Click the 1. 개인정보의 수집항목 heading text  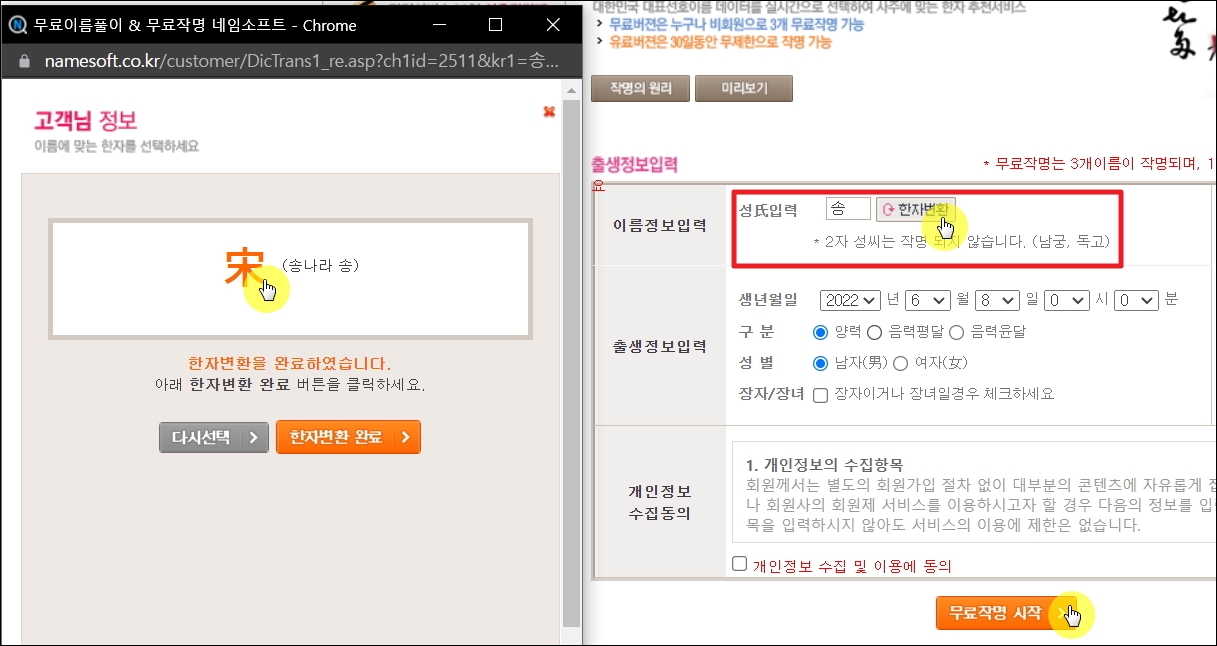tap(825, 466)
